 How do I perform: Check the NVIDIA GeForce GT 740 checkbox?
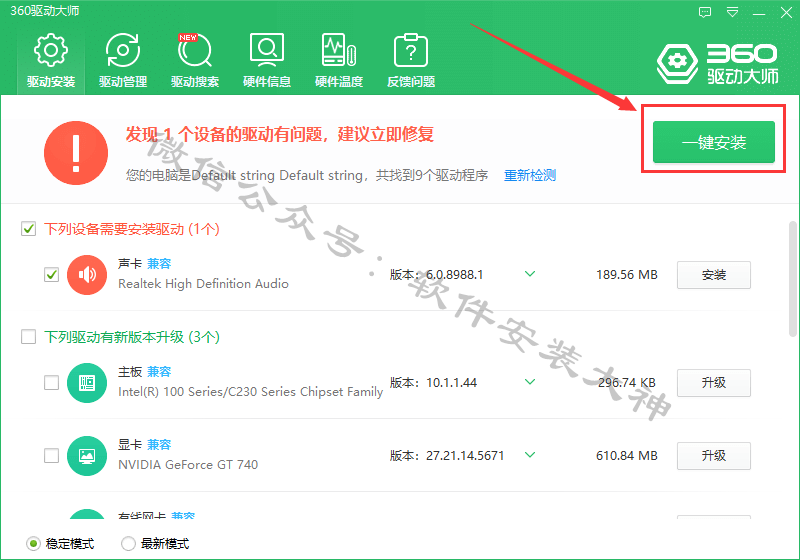pyautogui.click(x=52, y=455)
